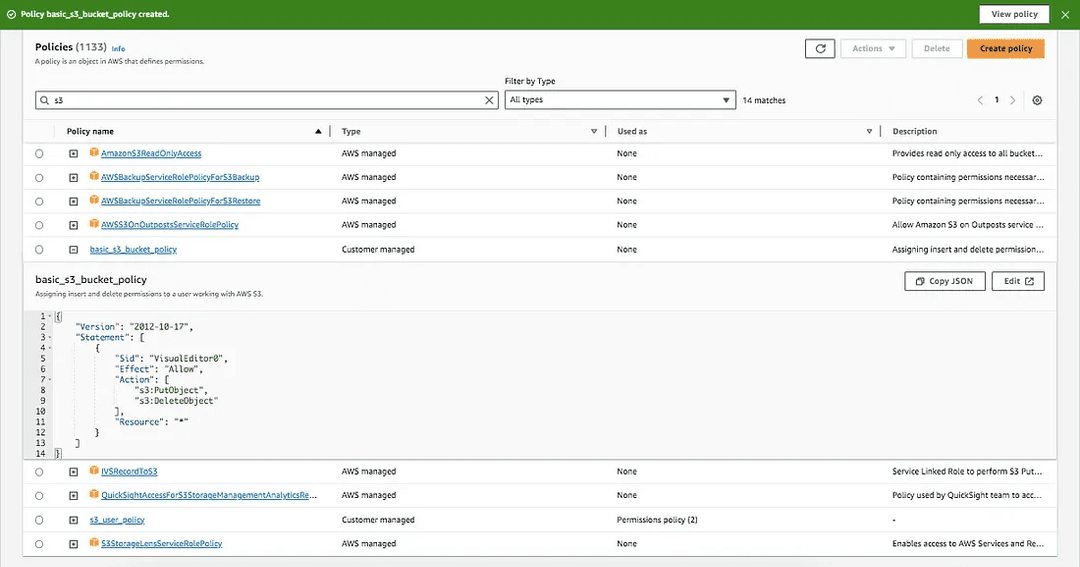Select radio for AWSBackupServiceRolePolicyForS3Backup
Viewport: 1080px width, 567px height.
pyautogui.click(x=39, y=178)
